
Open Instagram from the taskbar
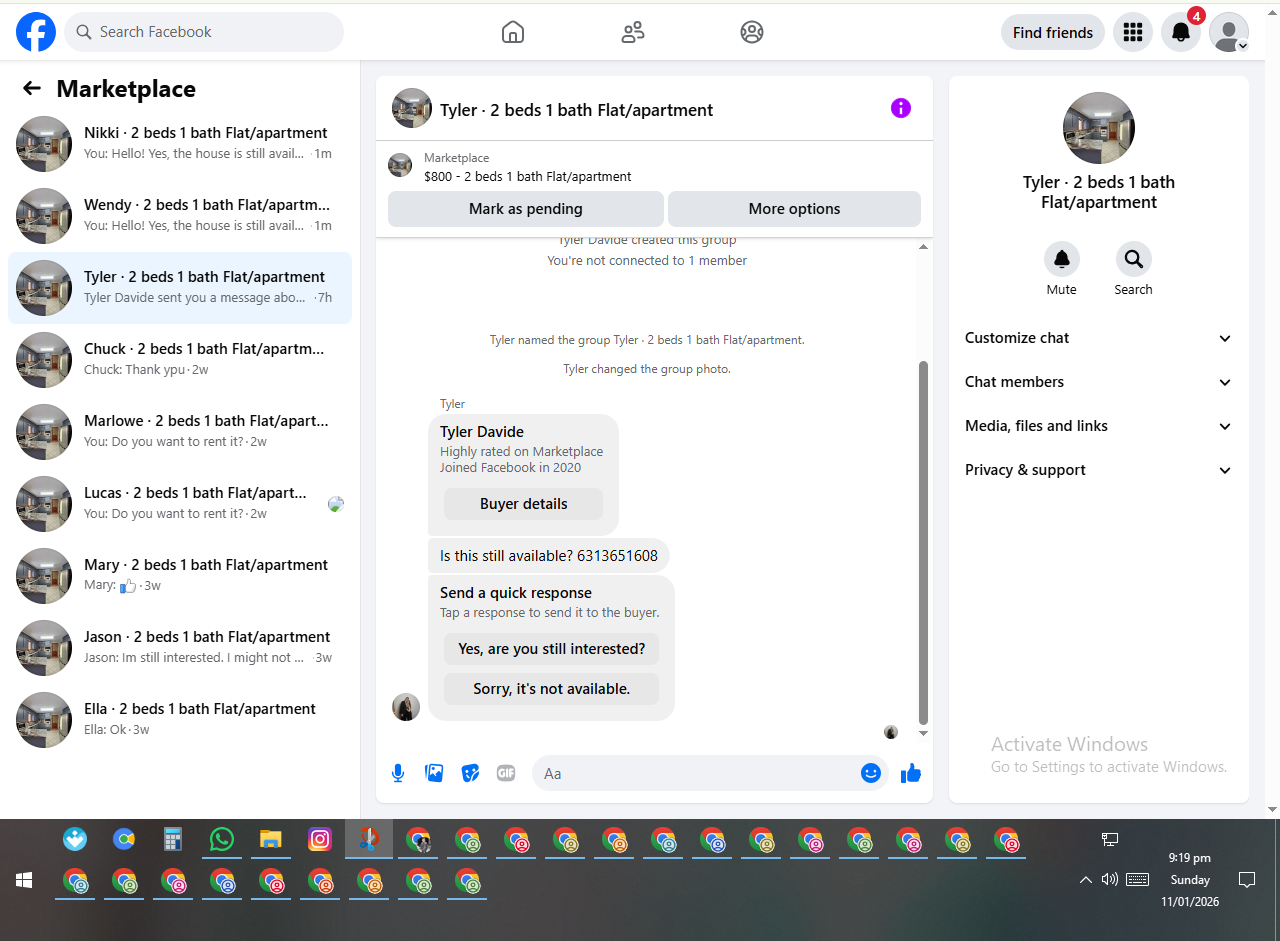click(x=320, y=839)
